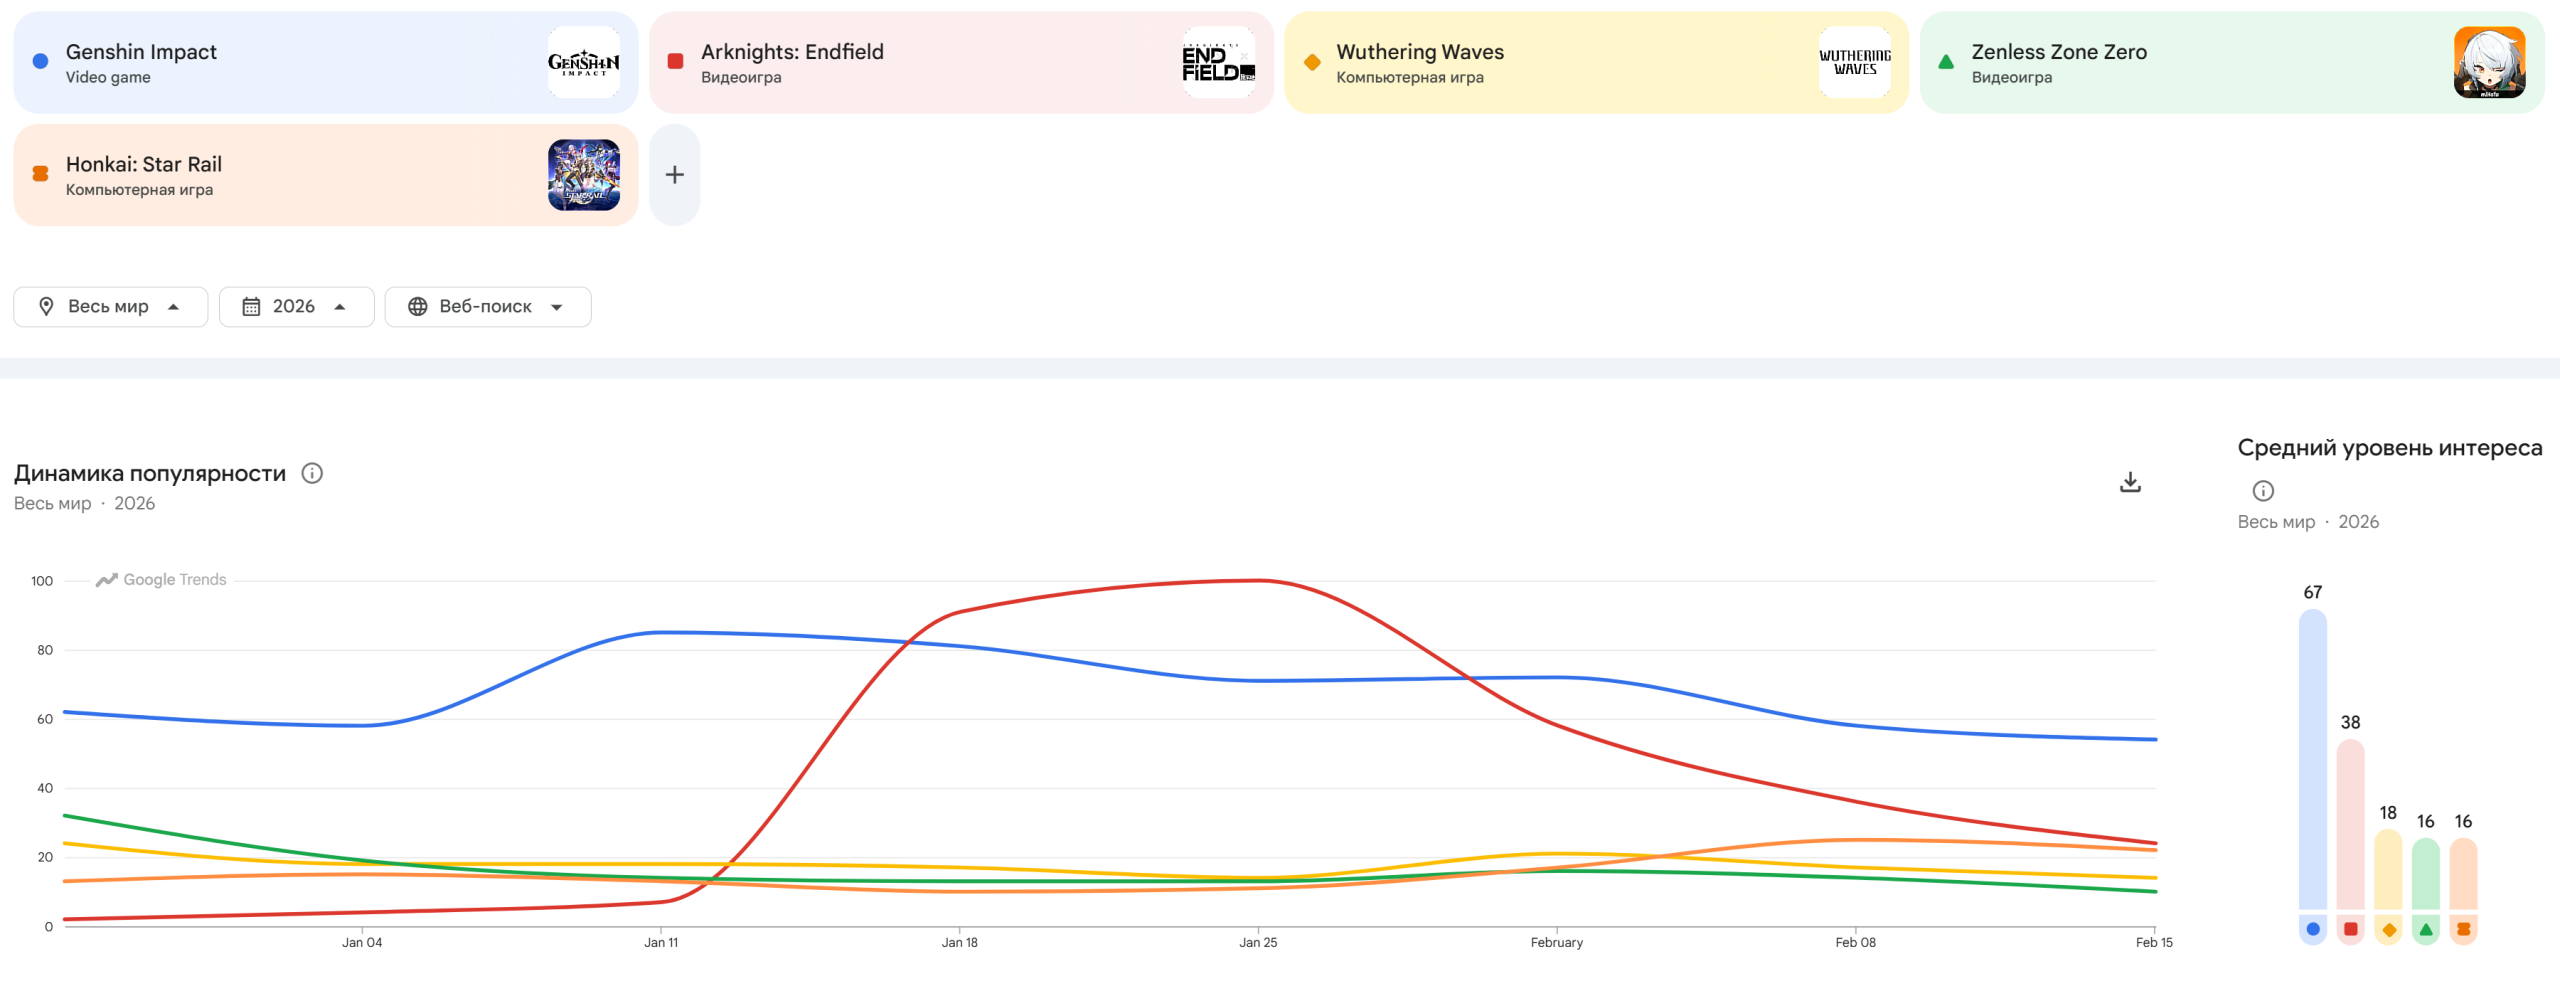Viewport: 2560px width, 996px height.
Task: Click the Google Trends logo watermark
Action: tap(161, 580)
